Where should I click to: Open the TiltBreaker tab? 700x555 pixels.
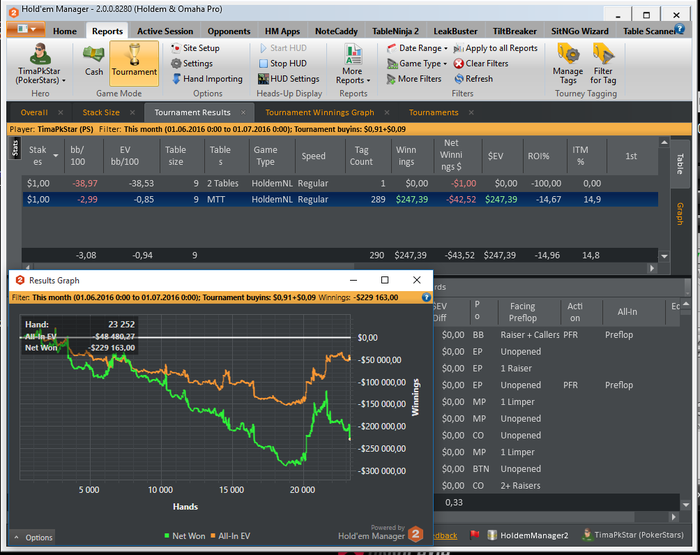(514, 31)
